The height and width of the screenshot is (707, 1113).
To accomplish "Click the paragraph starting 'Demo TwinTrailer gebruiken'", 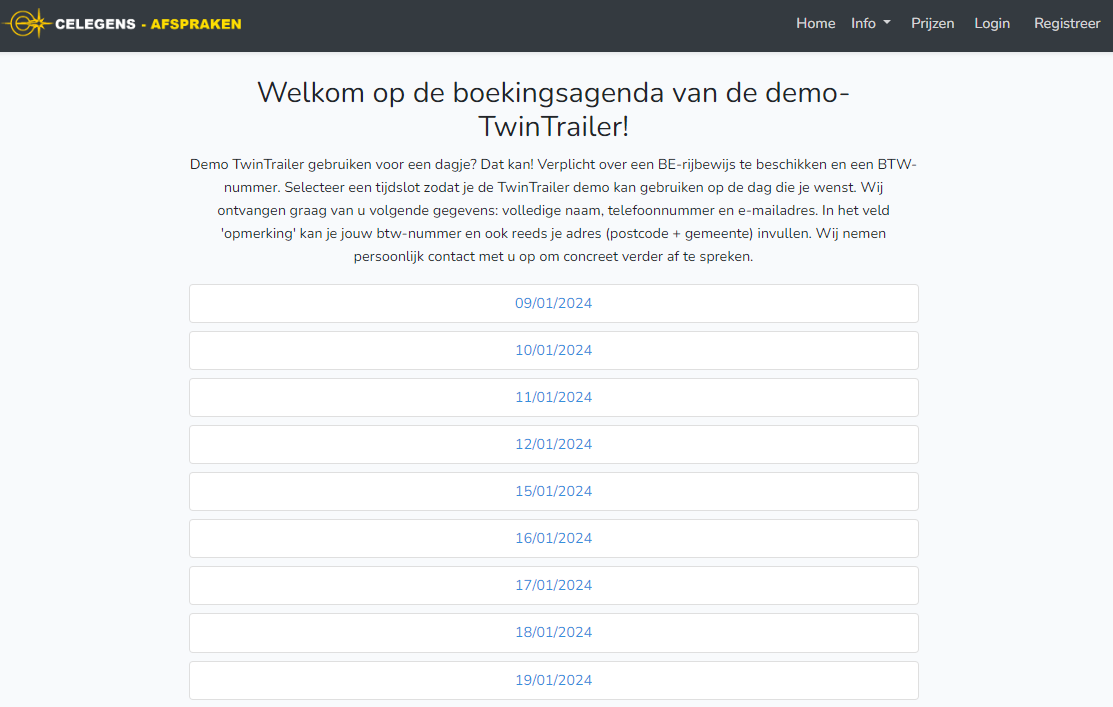I will 554,210.
